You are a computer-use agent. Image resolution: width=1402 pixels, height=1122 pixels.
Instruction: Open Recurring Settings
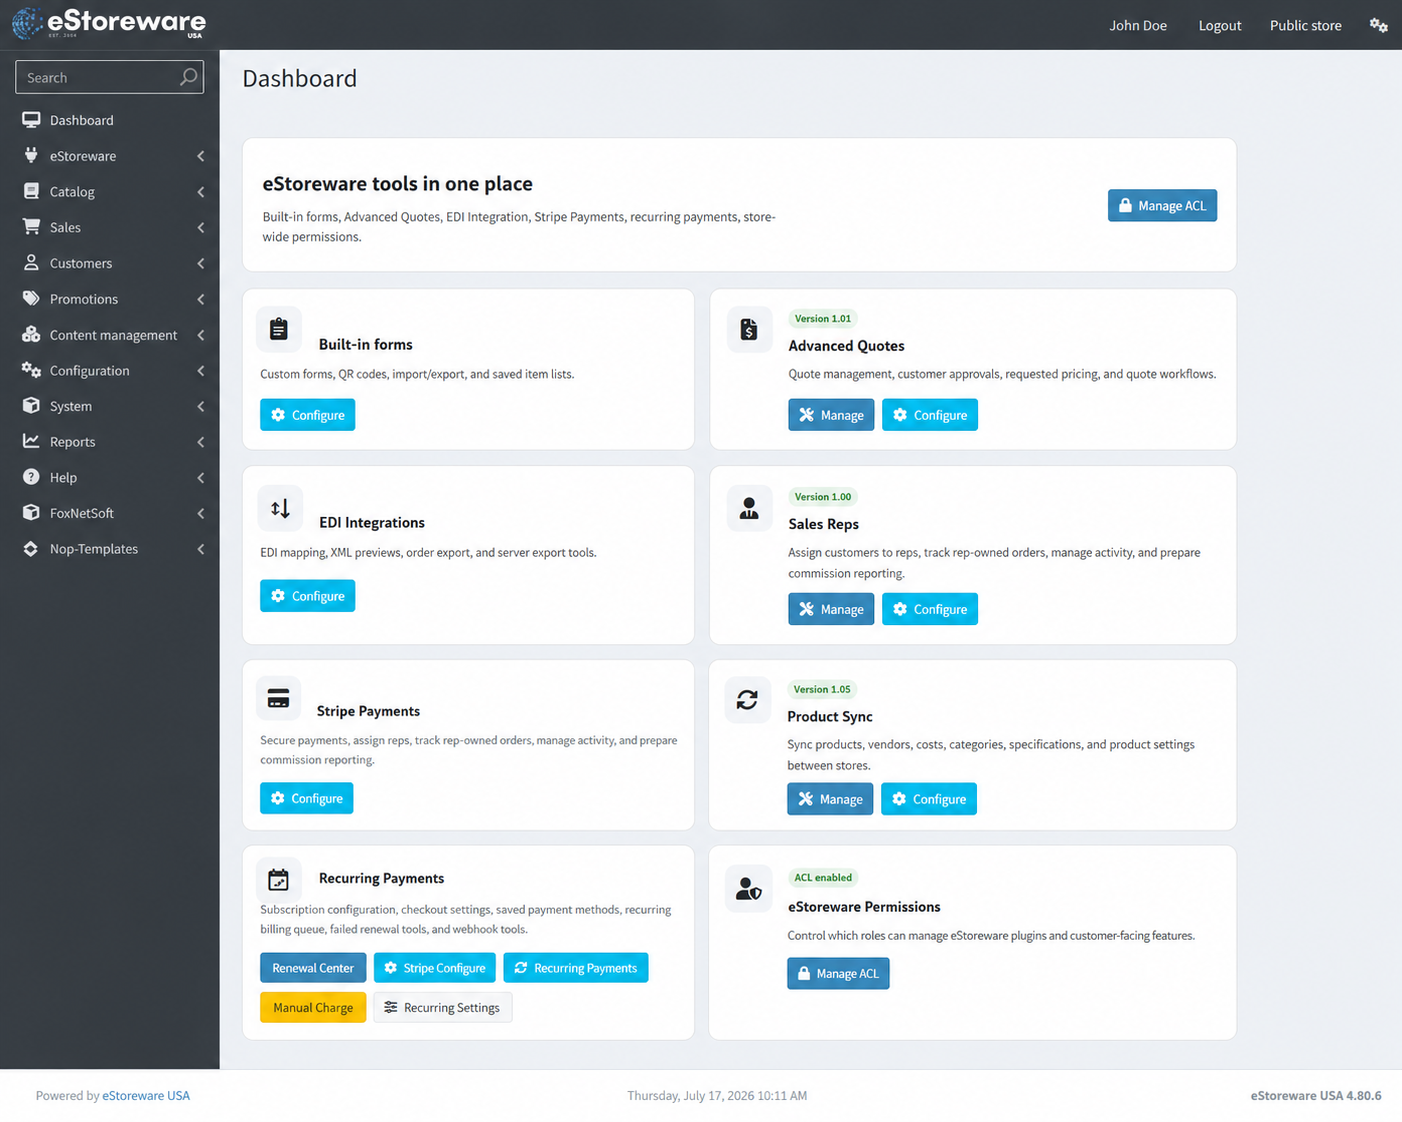coord(443,1007)
